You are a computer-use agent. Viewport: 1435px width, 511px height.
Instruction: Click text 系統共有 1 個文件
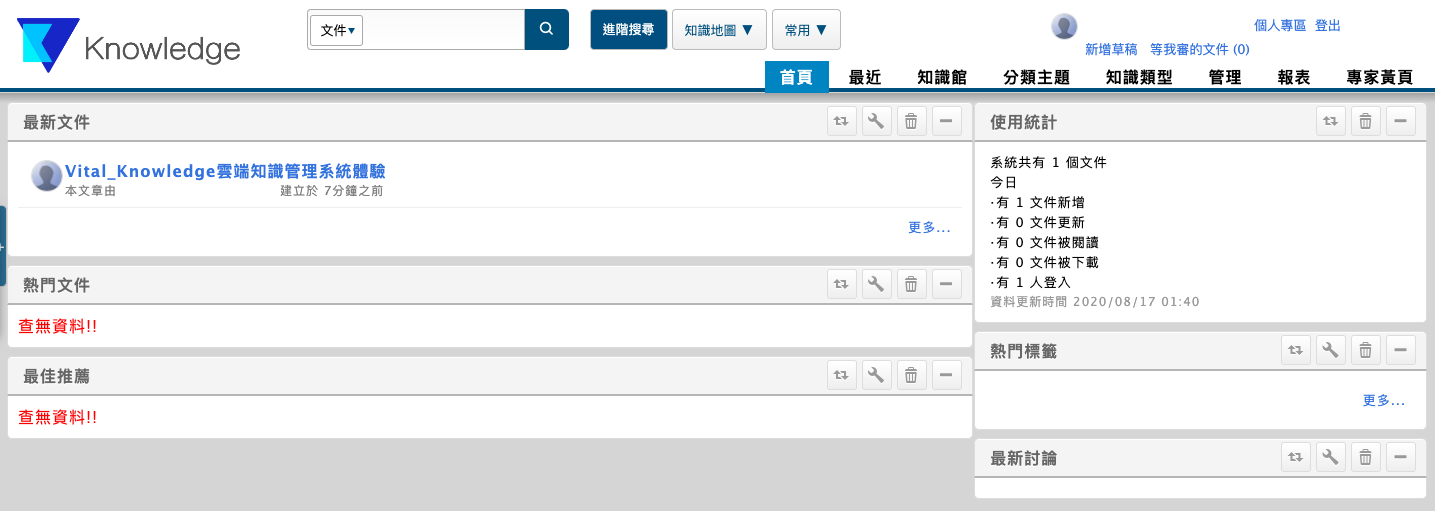[1048, 162]
